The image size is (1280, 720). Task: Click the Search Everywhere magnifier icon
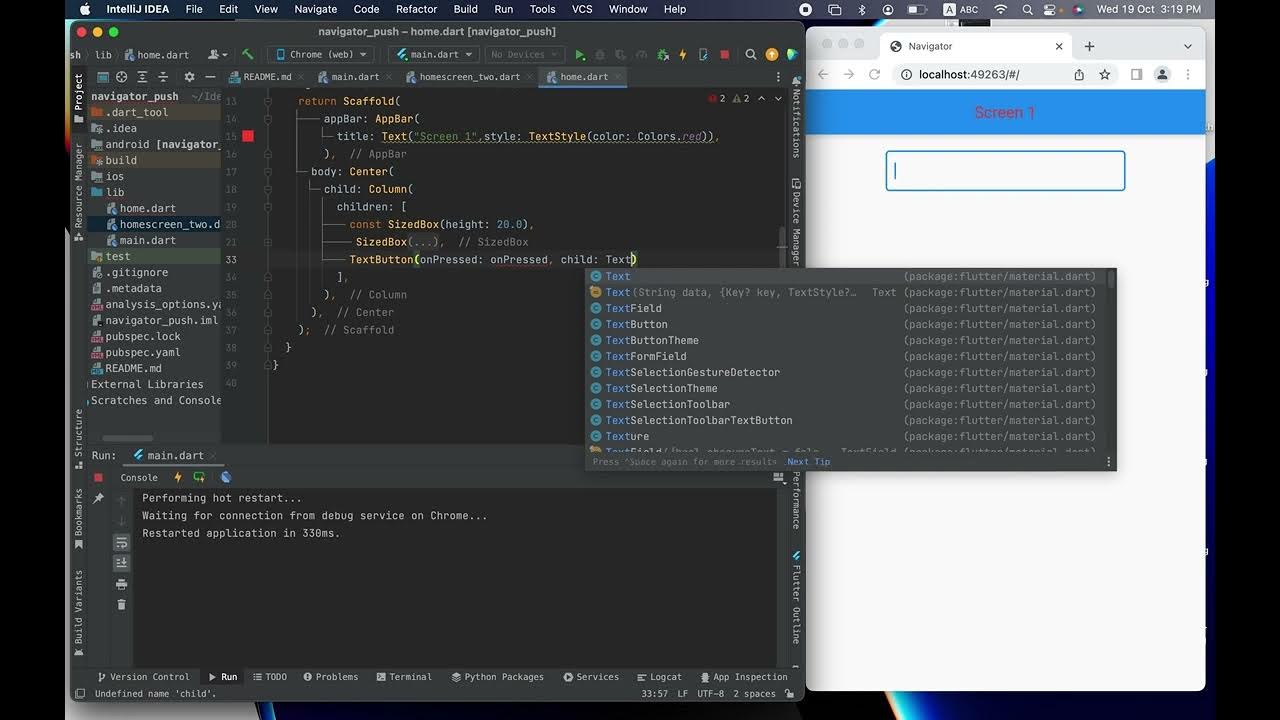(x=751, y=55)
